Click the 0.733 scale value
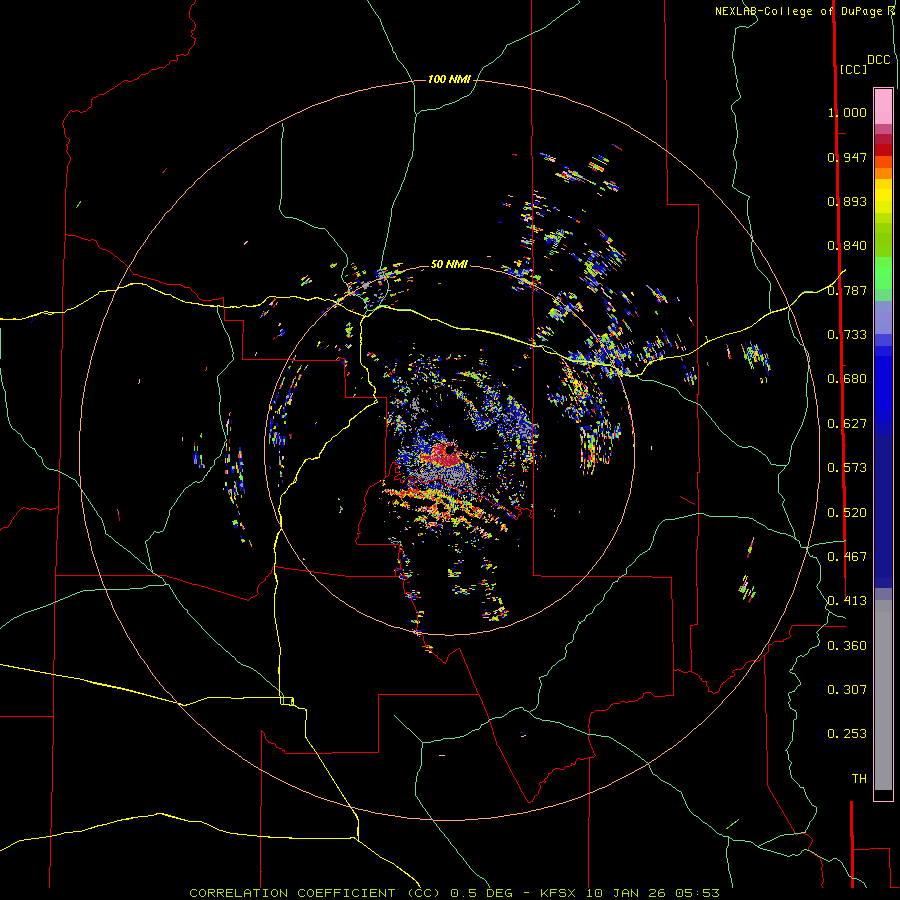The image size is (900, 900). (x=847, y=335)
